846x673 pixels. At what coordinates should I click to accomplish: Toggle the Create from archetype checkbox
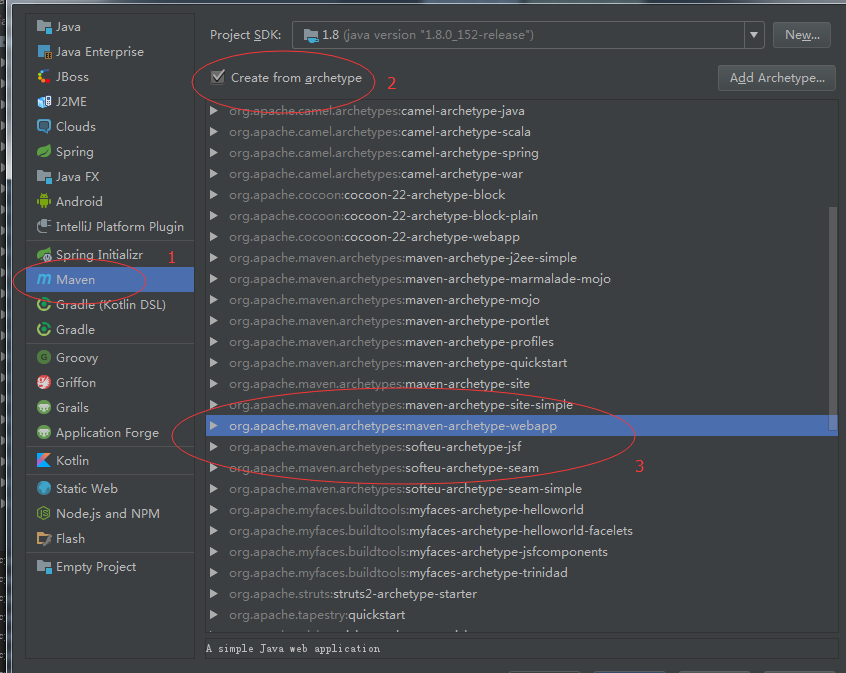click(218, 77)
